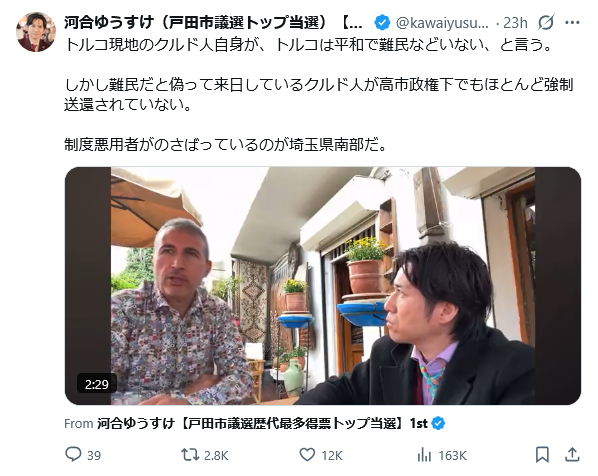The width and height of the screenshot is (598, 476).
Task: Open the video source account link
Action: (x=262, y=423)
